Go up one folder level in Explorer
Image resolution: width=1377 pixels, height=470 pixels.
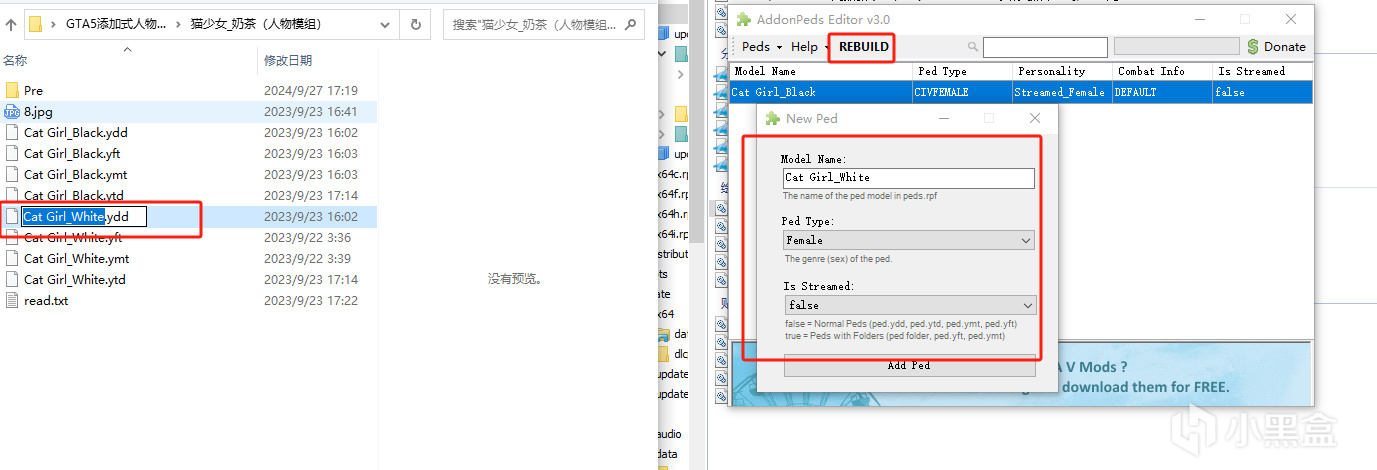point(11,23)
